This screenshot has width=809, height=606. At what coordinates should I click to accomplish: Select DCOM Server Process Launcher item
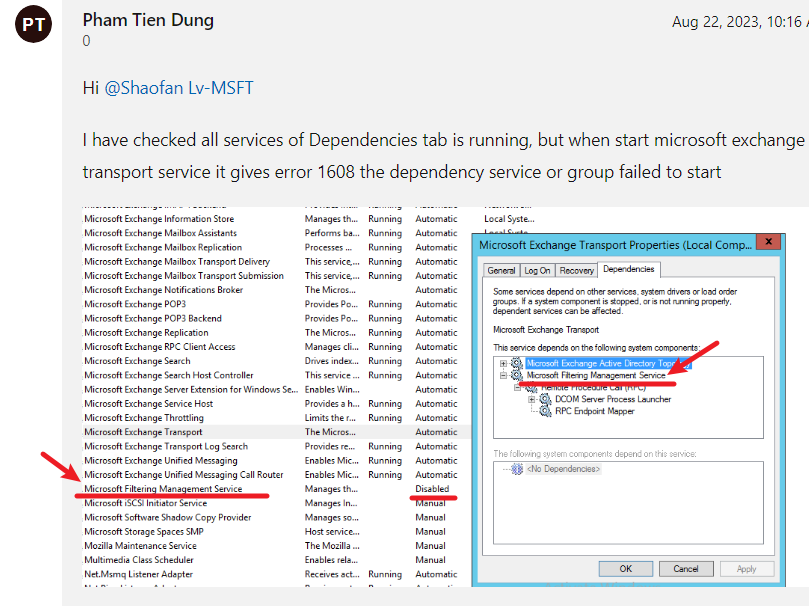point(613,399)
